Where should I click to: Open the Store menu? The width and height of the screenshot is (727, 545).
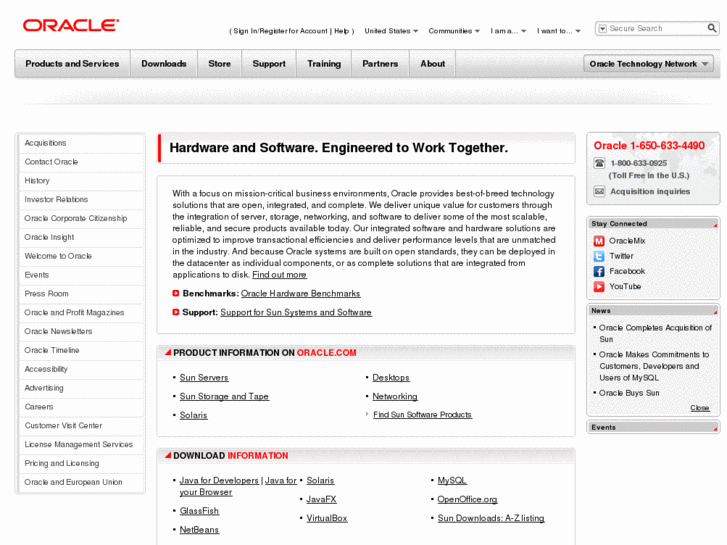[x=219, y=64]
